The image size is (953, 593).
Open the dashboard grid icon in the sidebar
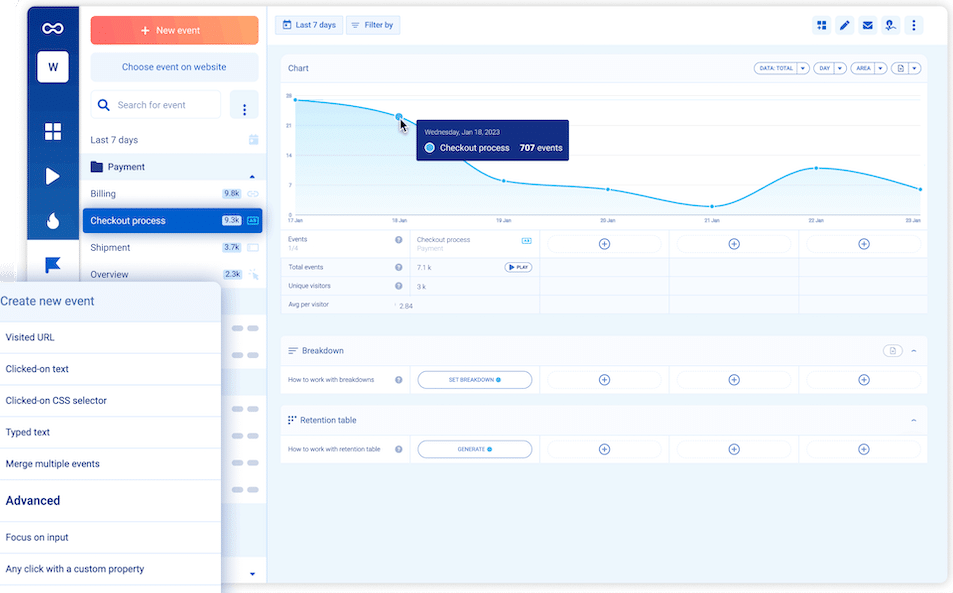53,131
